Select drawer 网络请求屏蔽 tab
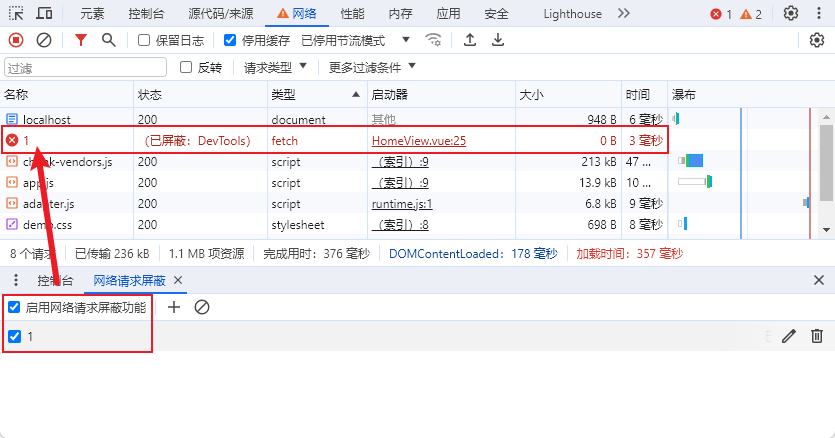The height and width of the screenshot is (438, 835). point(129,281)
